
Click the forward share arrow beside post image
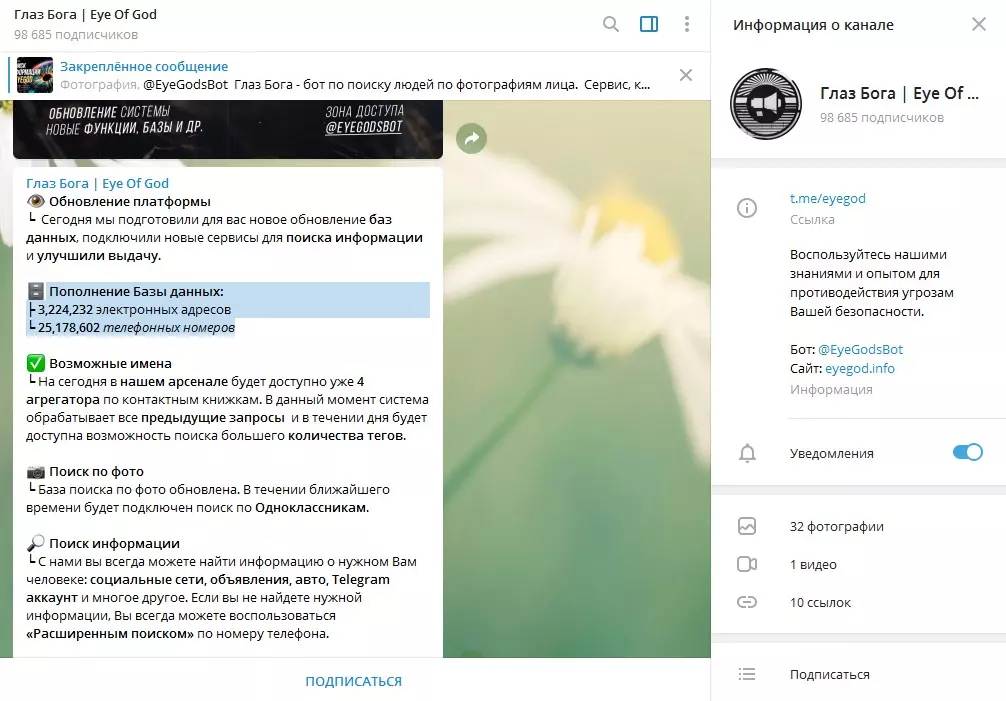pyautogui.click(x=472, y=138)
